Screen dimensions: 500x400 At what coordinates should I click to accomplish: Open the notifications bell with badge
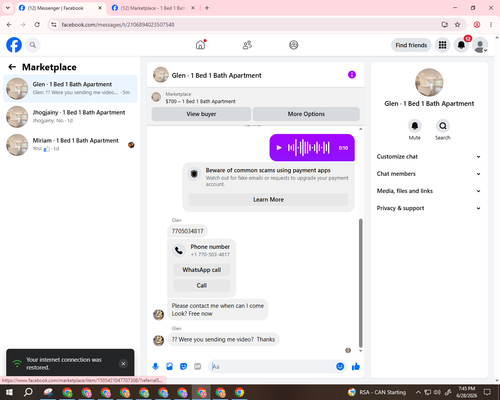coord(461,45)
